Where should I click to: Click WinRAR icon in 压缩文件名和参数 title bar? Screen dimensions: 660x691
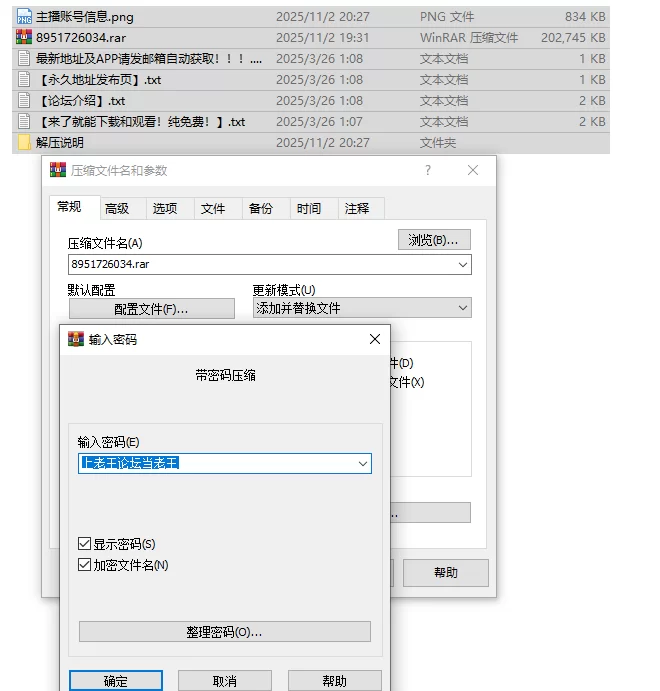(x=58, y=170)
